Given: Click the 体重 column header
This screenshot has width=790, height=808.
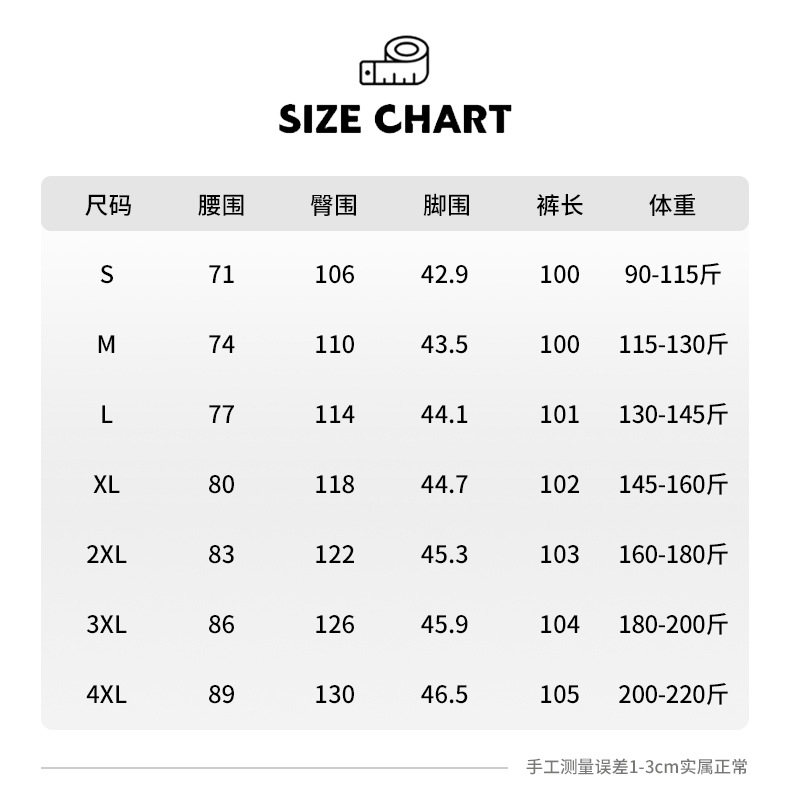Looking at the screenshot, I should [x=672, y=205].
